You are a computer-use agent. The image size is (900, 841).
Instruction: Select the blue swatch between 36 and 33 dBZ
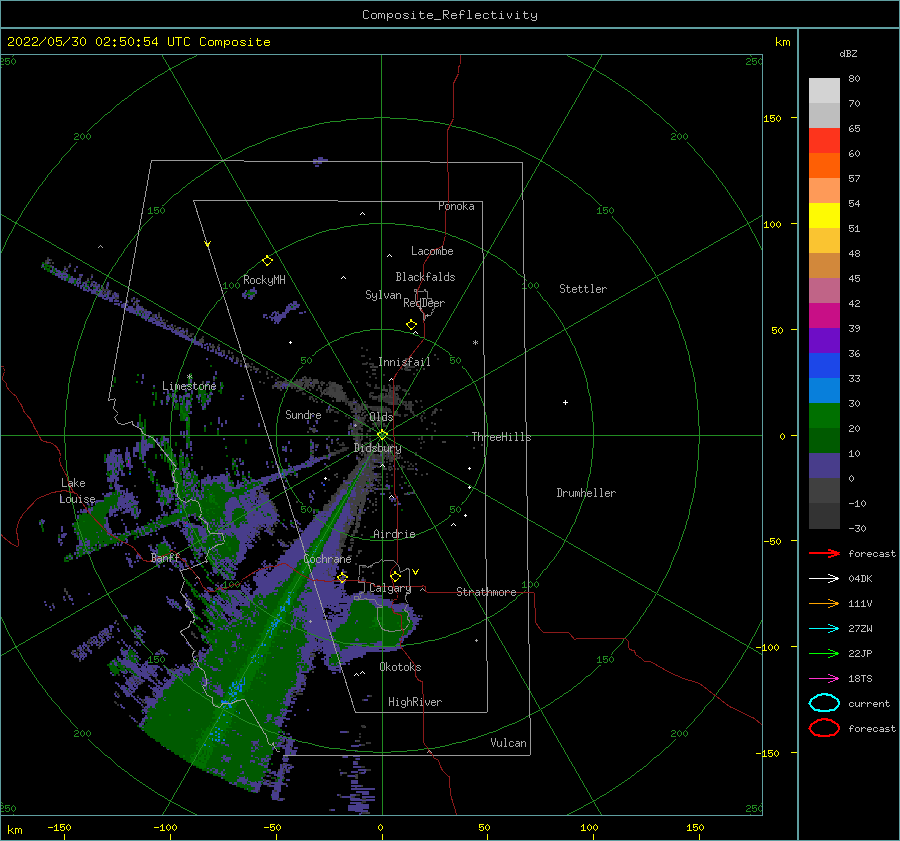pyautogui.click(x=824, y=366)
